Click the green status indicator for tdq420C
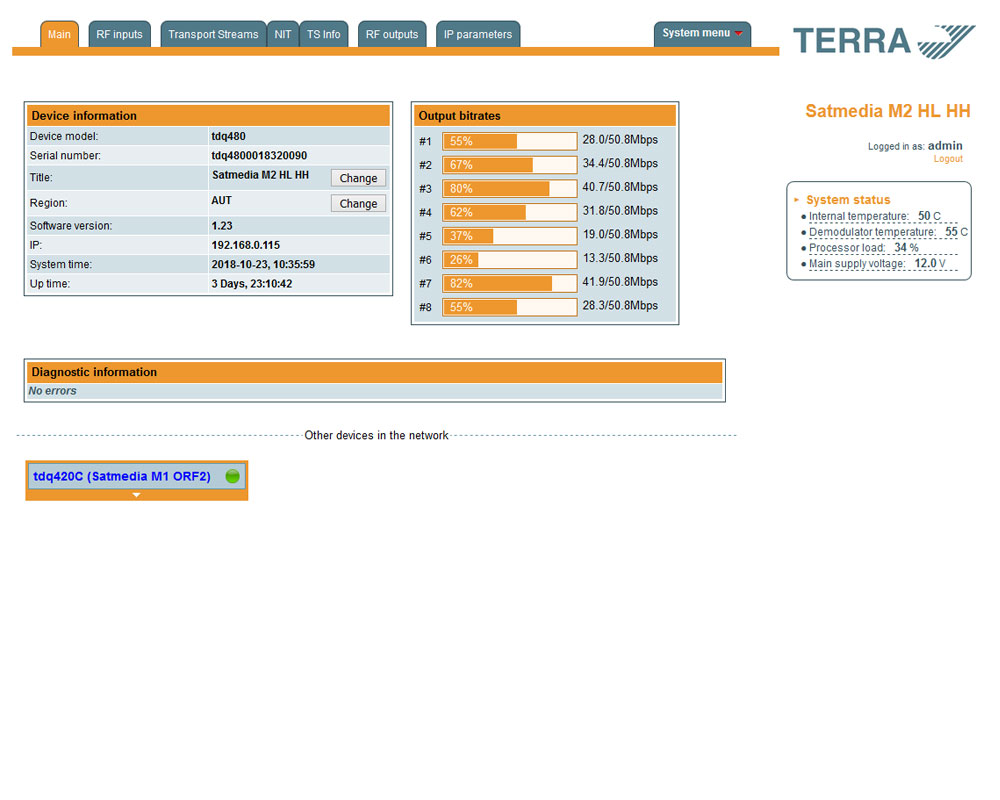Viewport: 1000px width, 800px height. tap(233, 477)
